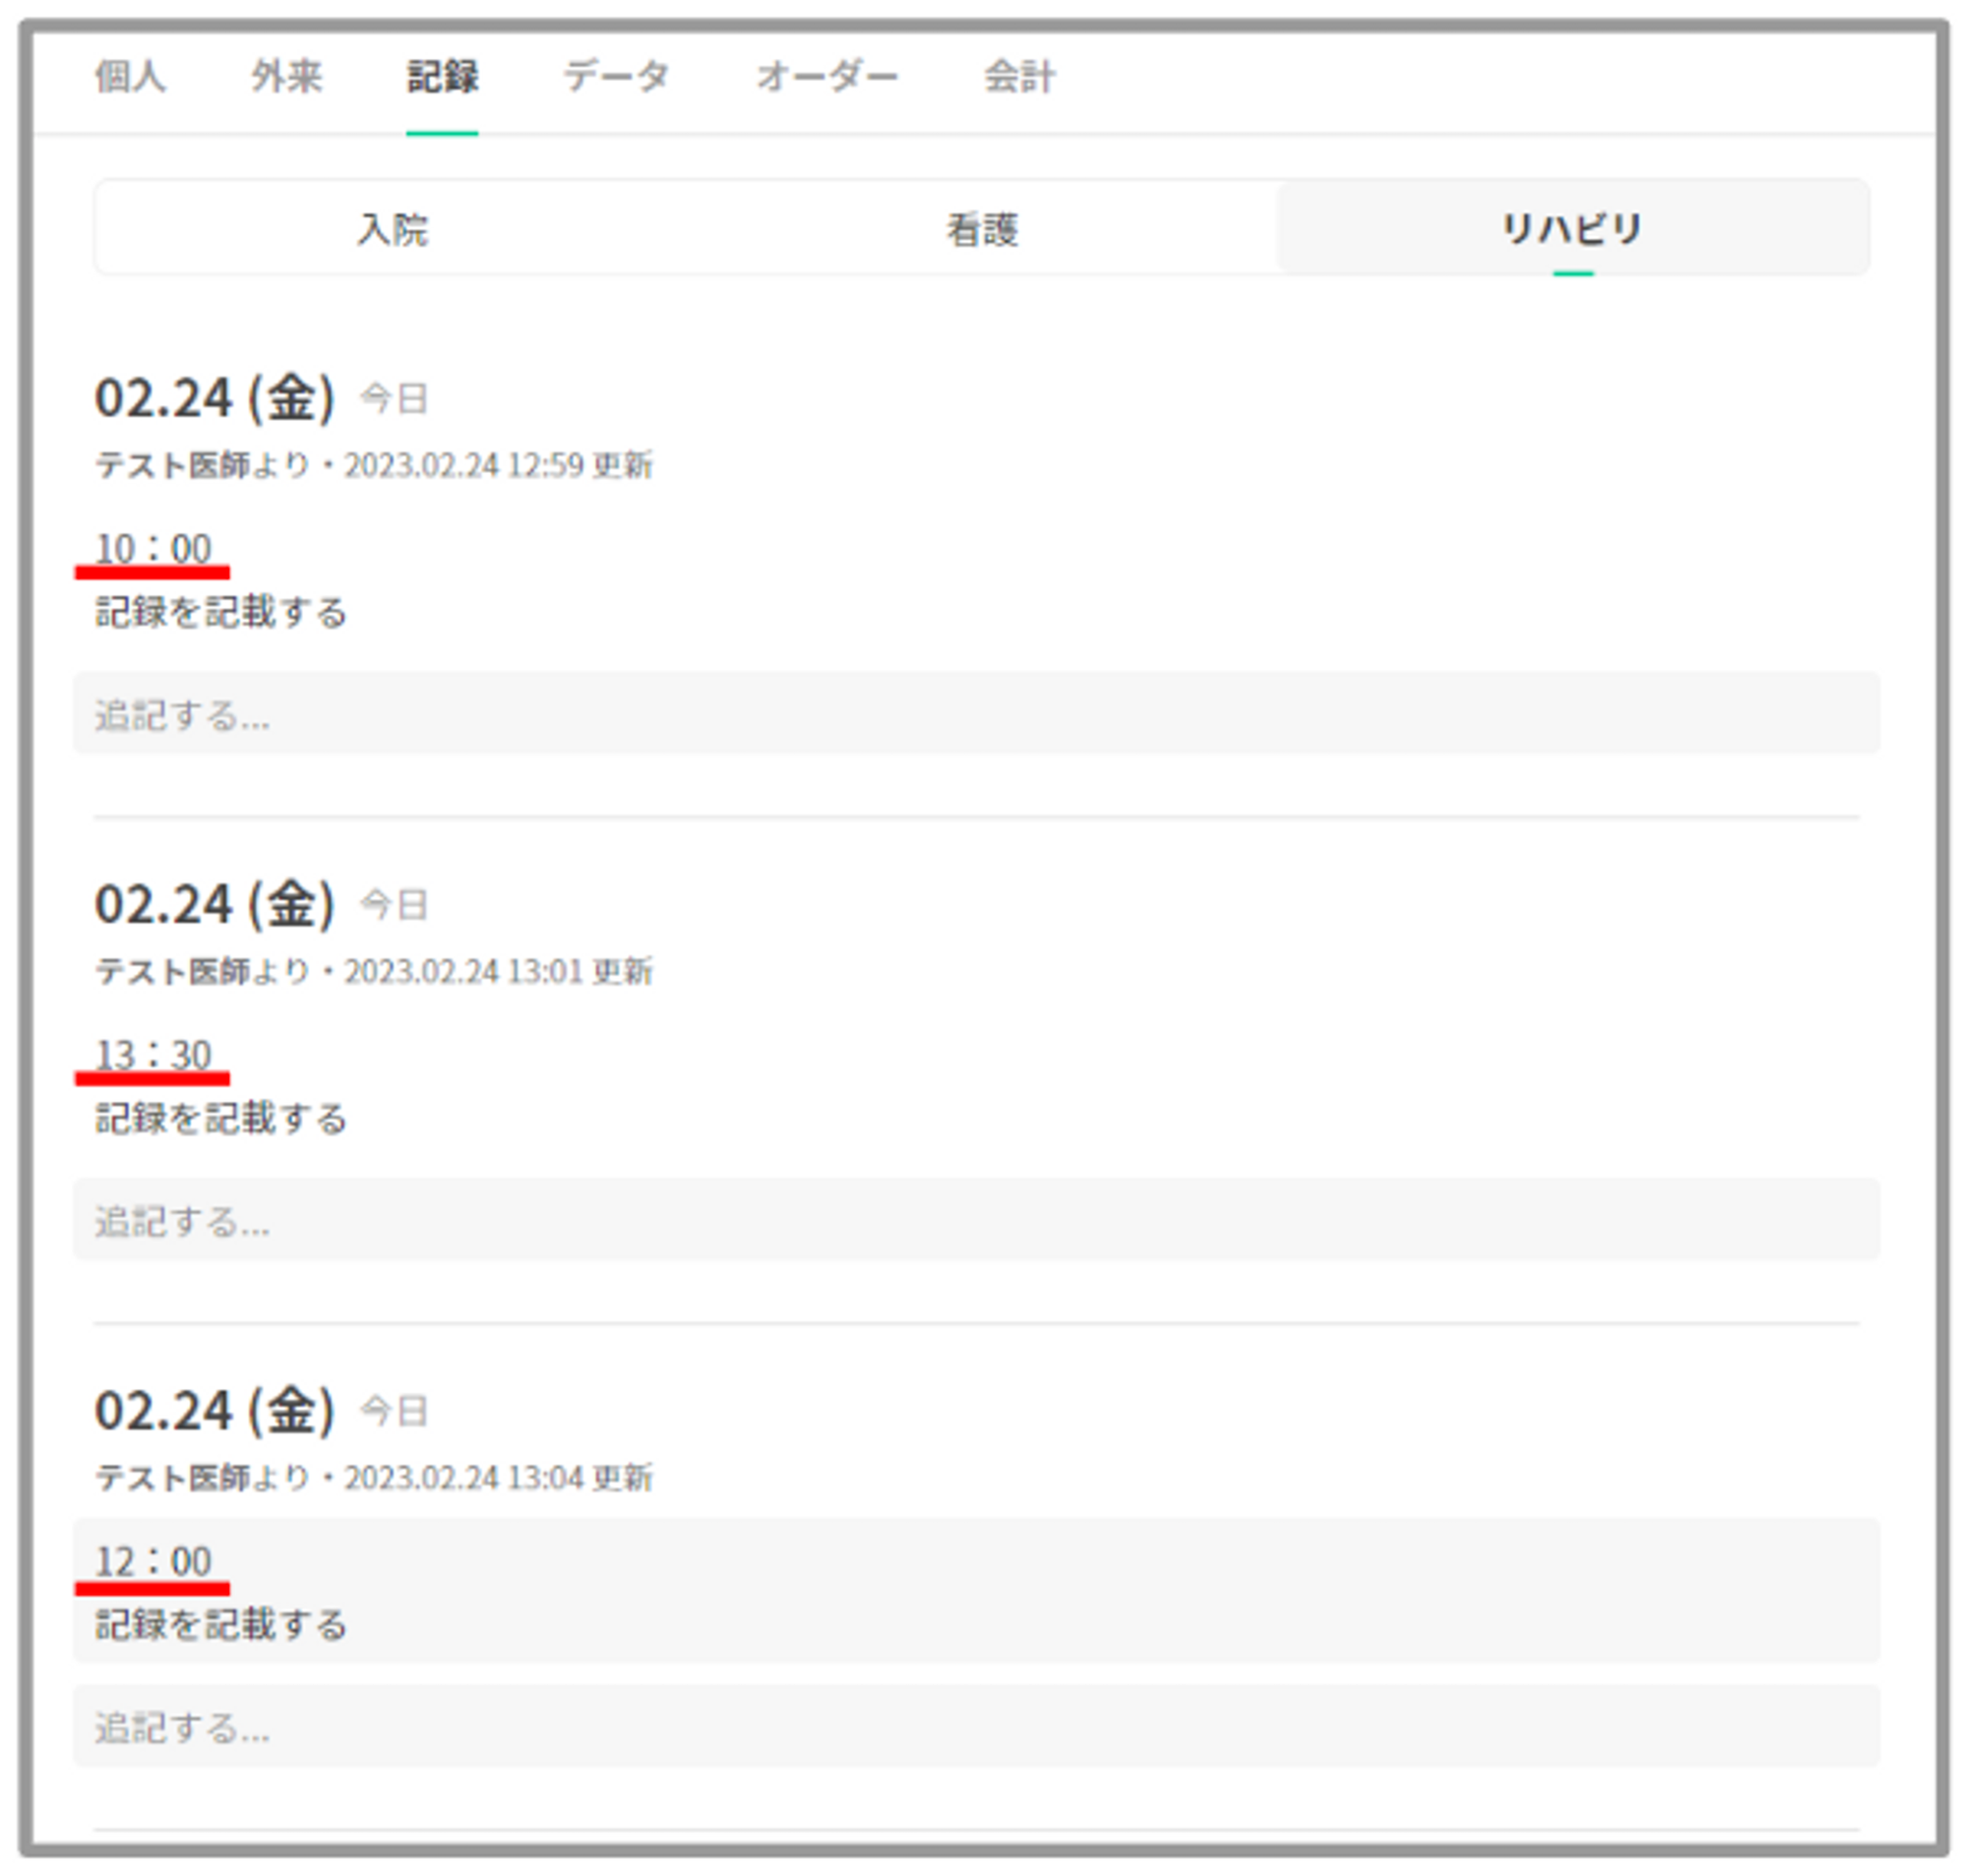
Task: Open the 個人 tab
Action: [x=130, y=76]
